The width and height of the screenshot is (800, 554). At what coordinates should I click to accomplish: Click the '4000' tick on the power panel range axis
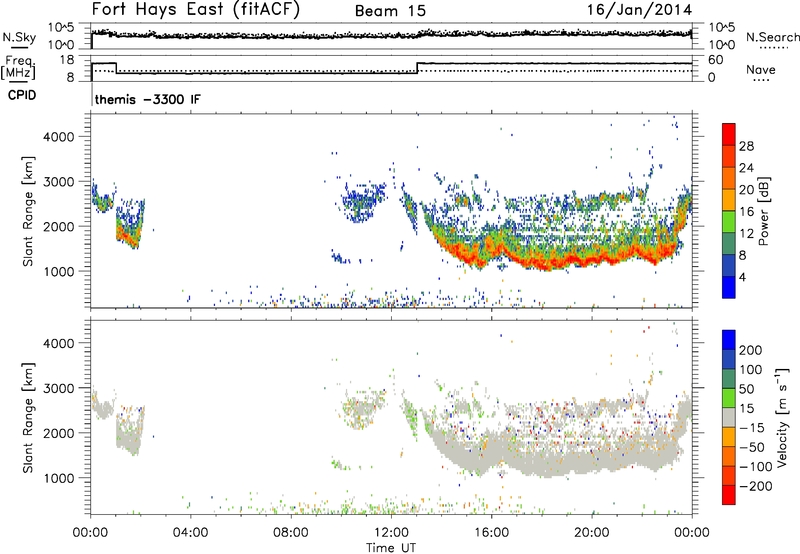(59, 137)
